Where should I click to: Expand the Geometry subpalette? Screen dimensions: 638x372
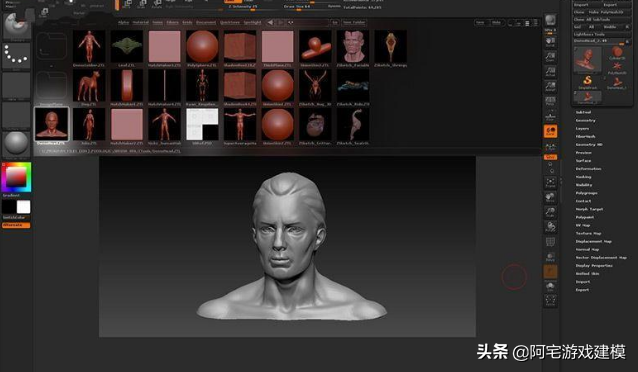pyautogui.click(x=585, y=120)
